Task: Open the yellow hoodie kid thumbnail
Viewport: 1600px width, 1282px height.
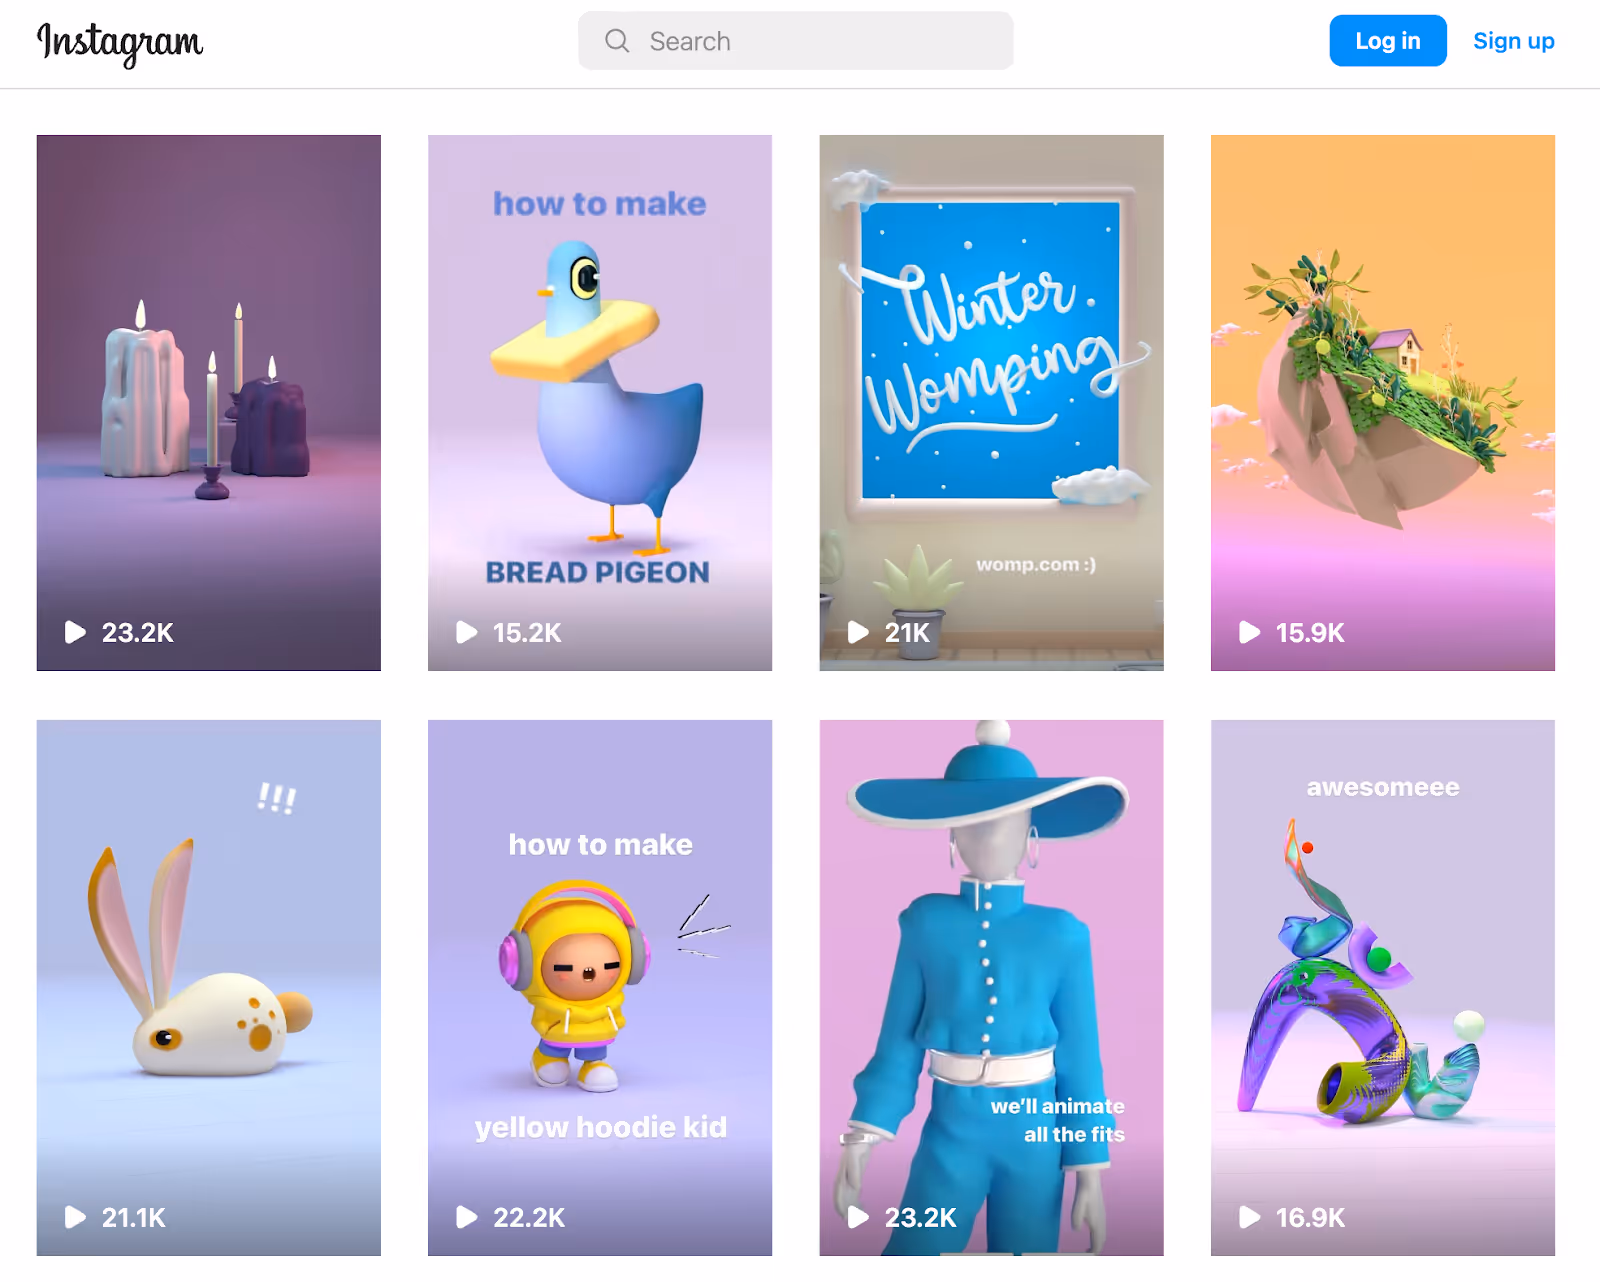Action: pyautogui.click(x=600, y=988)
